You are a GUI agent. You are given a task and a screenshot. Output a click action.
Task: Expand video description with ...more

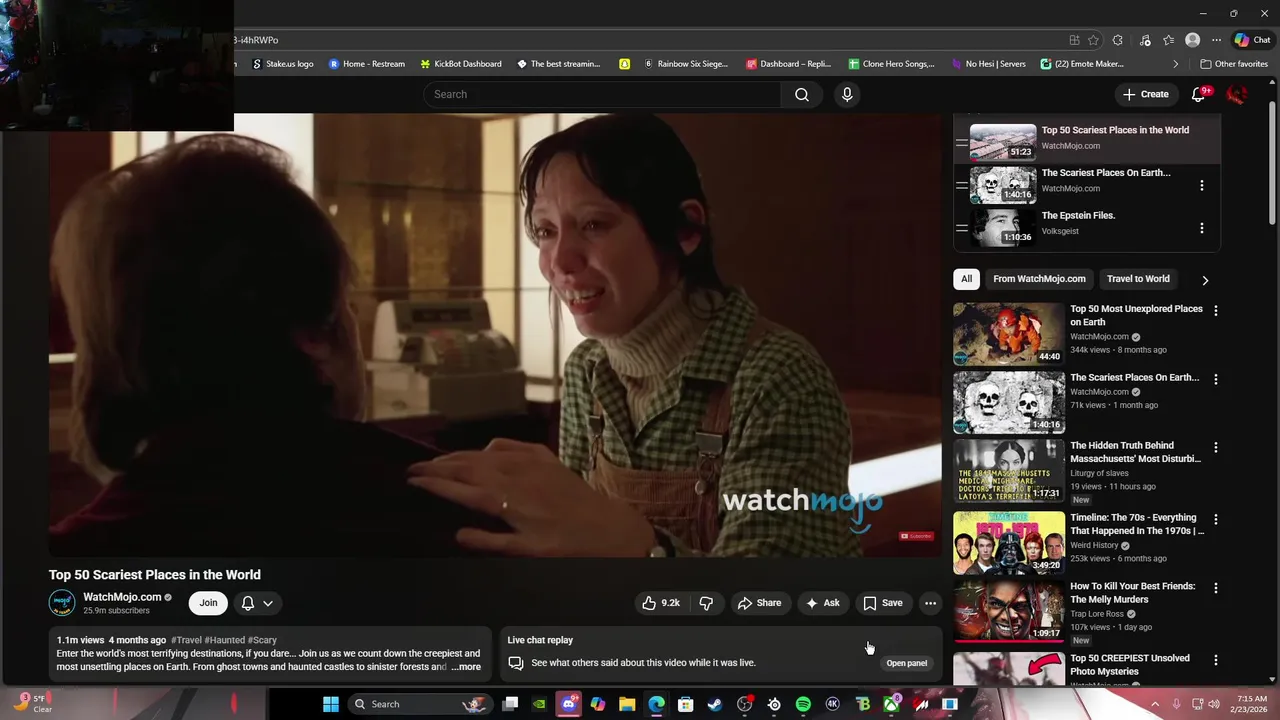coord(466,667)
